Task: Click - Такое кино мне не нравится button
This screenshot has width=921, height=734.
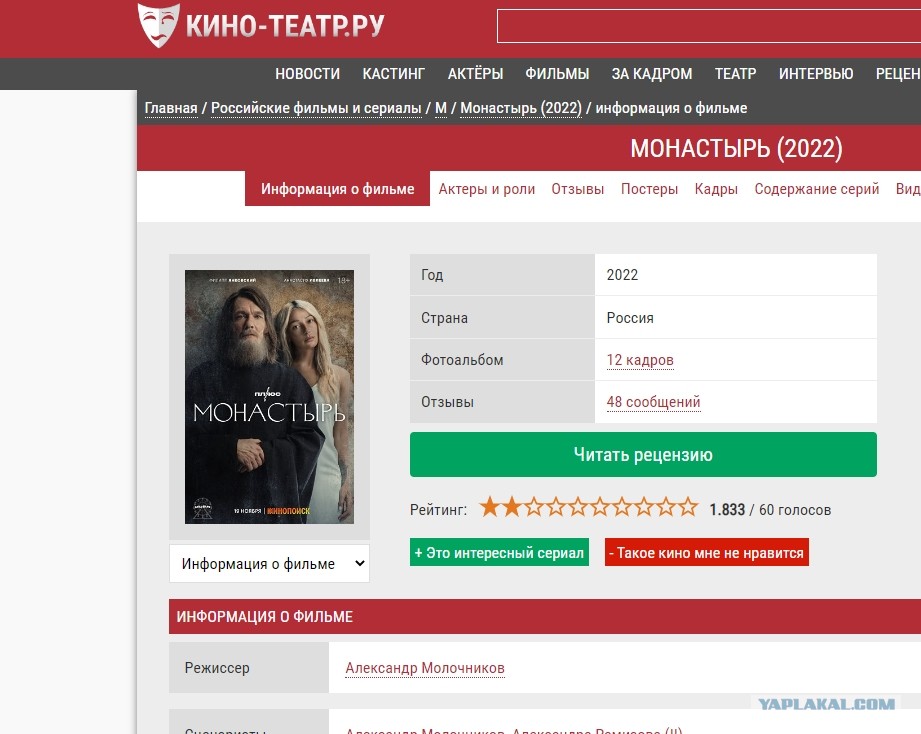Action: [707, 553]
